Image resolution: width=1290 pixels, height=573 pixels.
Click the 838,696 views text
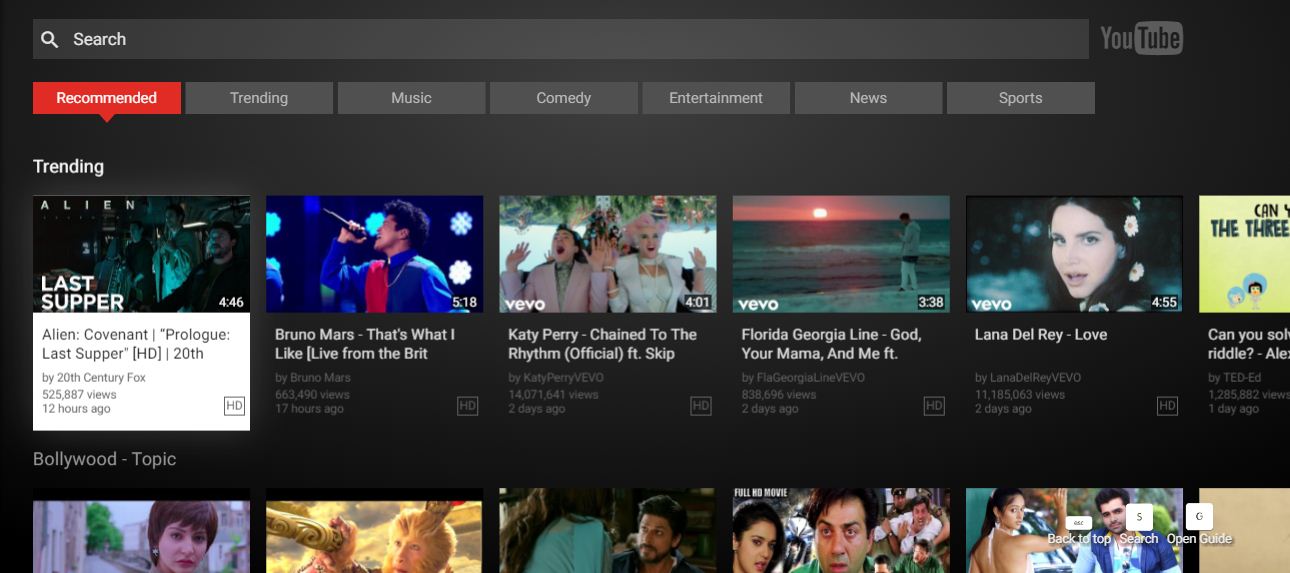[780, 394]
